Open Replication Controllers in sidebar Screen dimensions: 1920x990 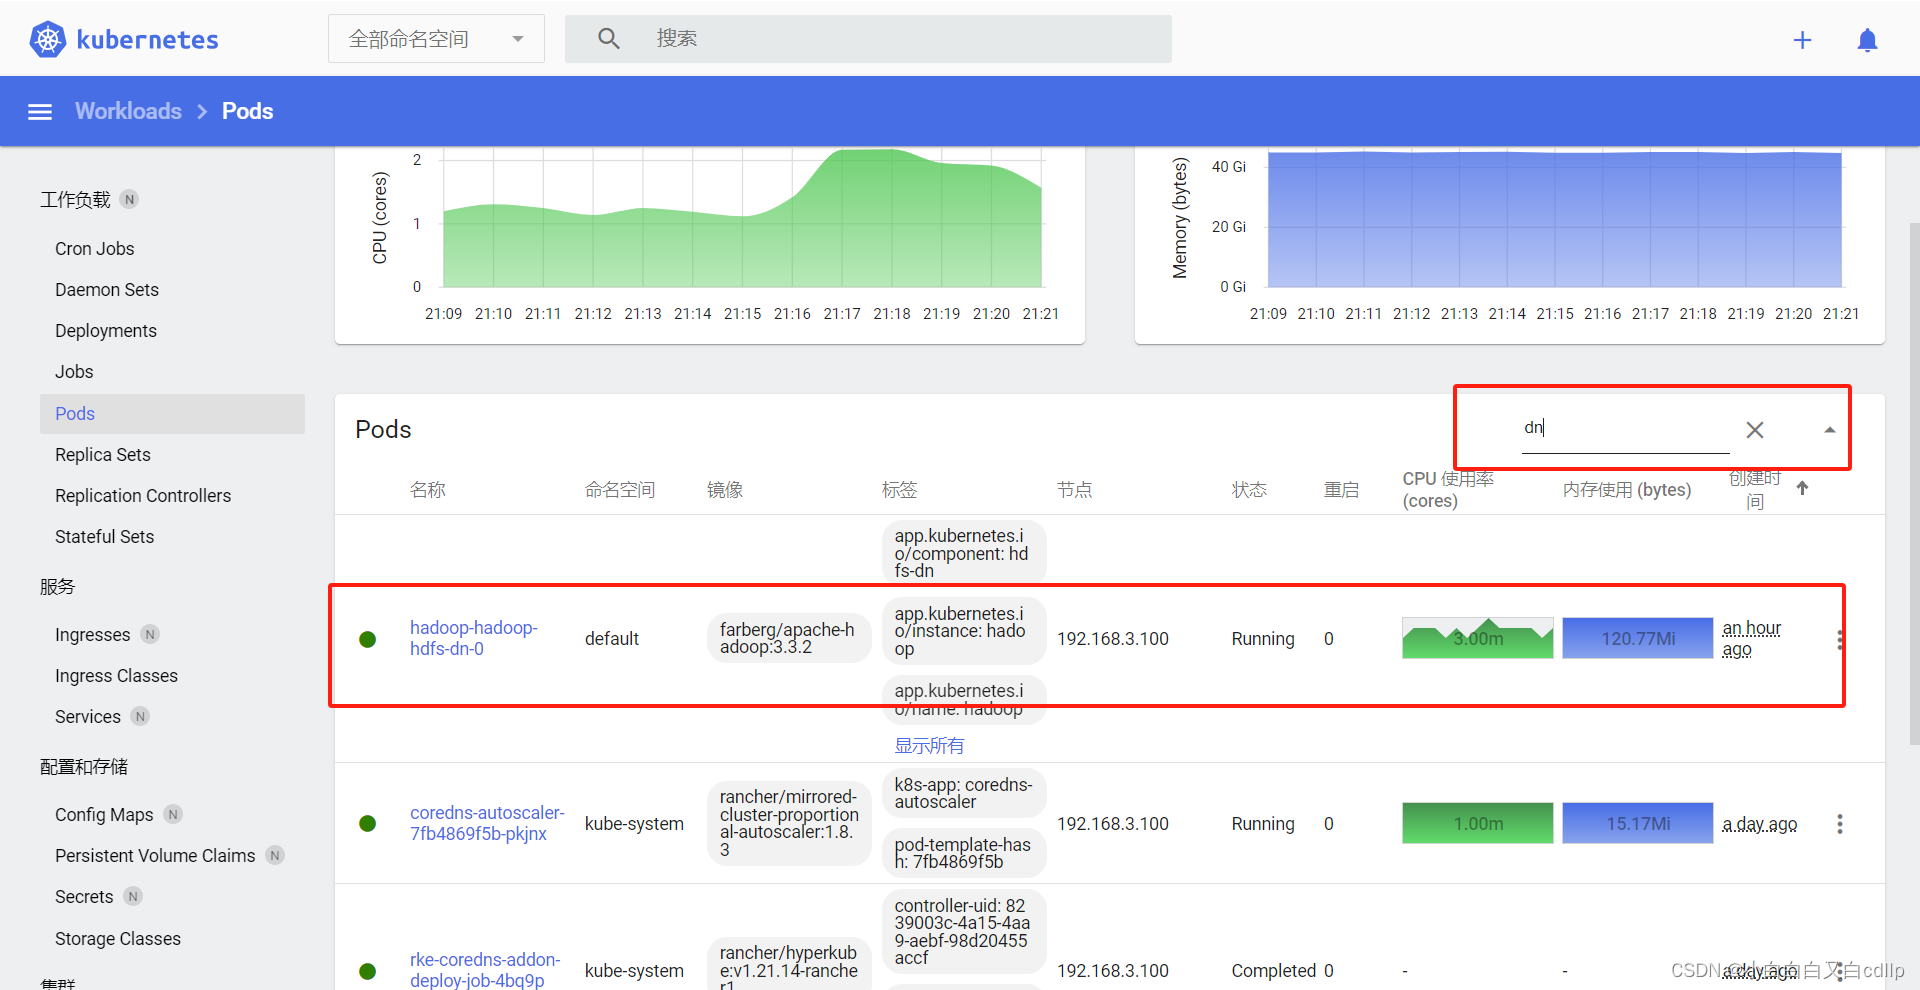(143, 496)
